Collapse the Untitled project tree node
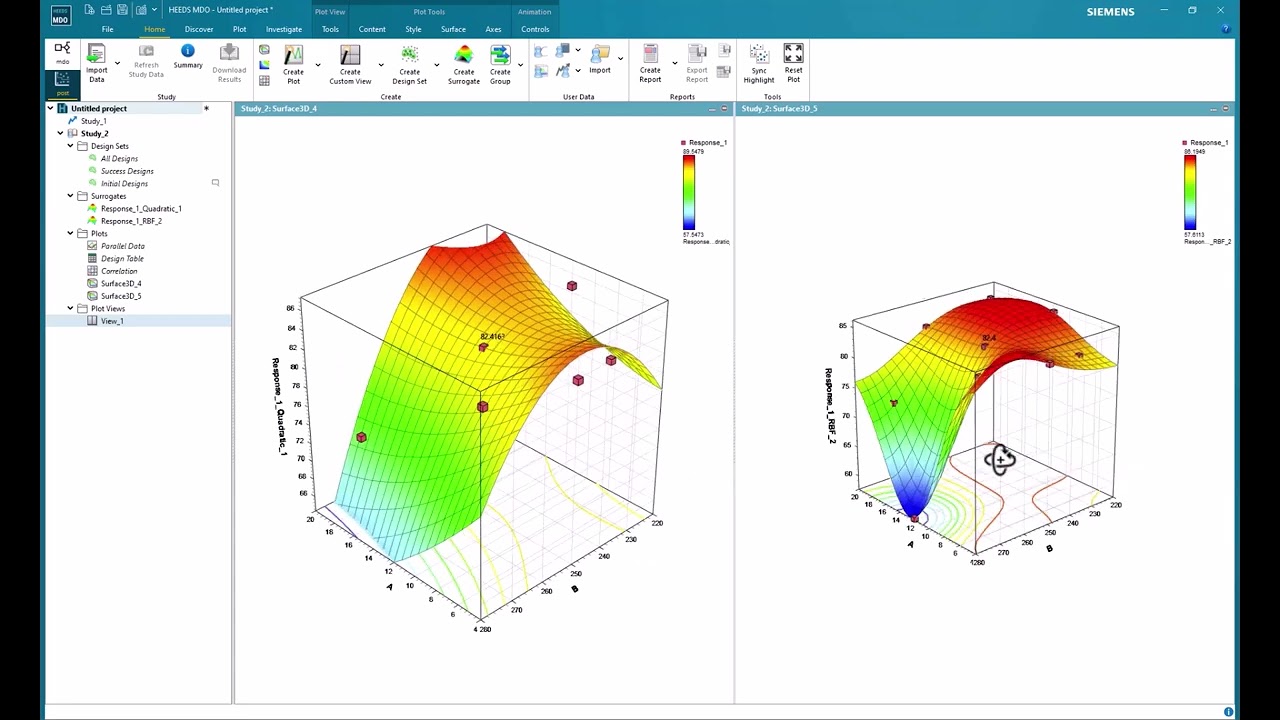Image resolution: width=1280 pixels, height=720 pixels. click(x=50, y=108)
